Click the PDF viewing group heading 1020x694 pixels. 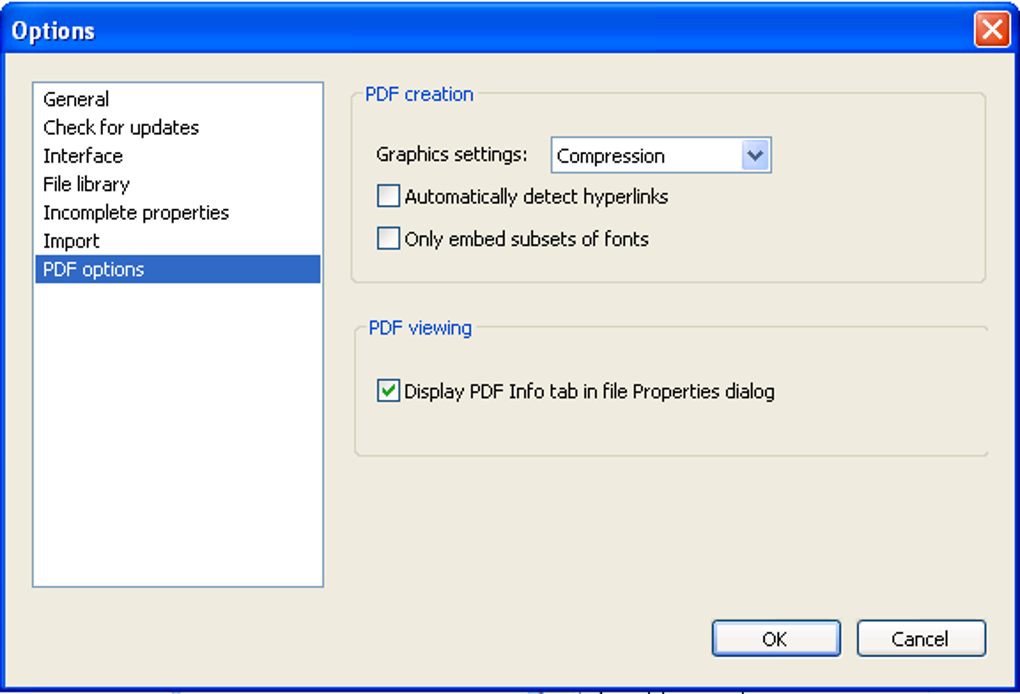click(420, 328)
